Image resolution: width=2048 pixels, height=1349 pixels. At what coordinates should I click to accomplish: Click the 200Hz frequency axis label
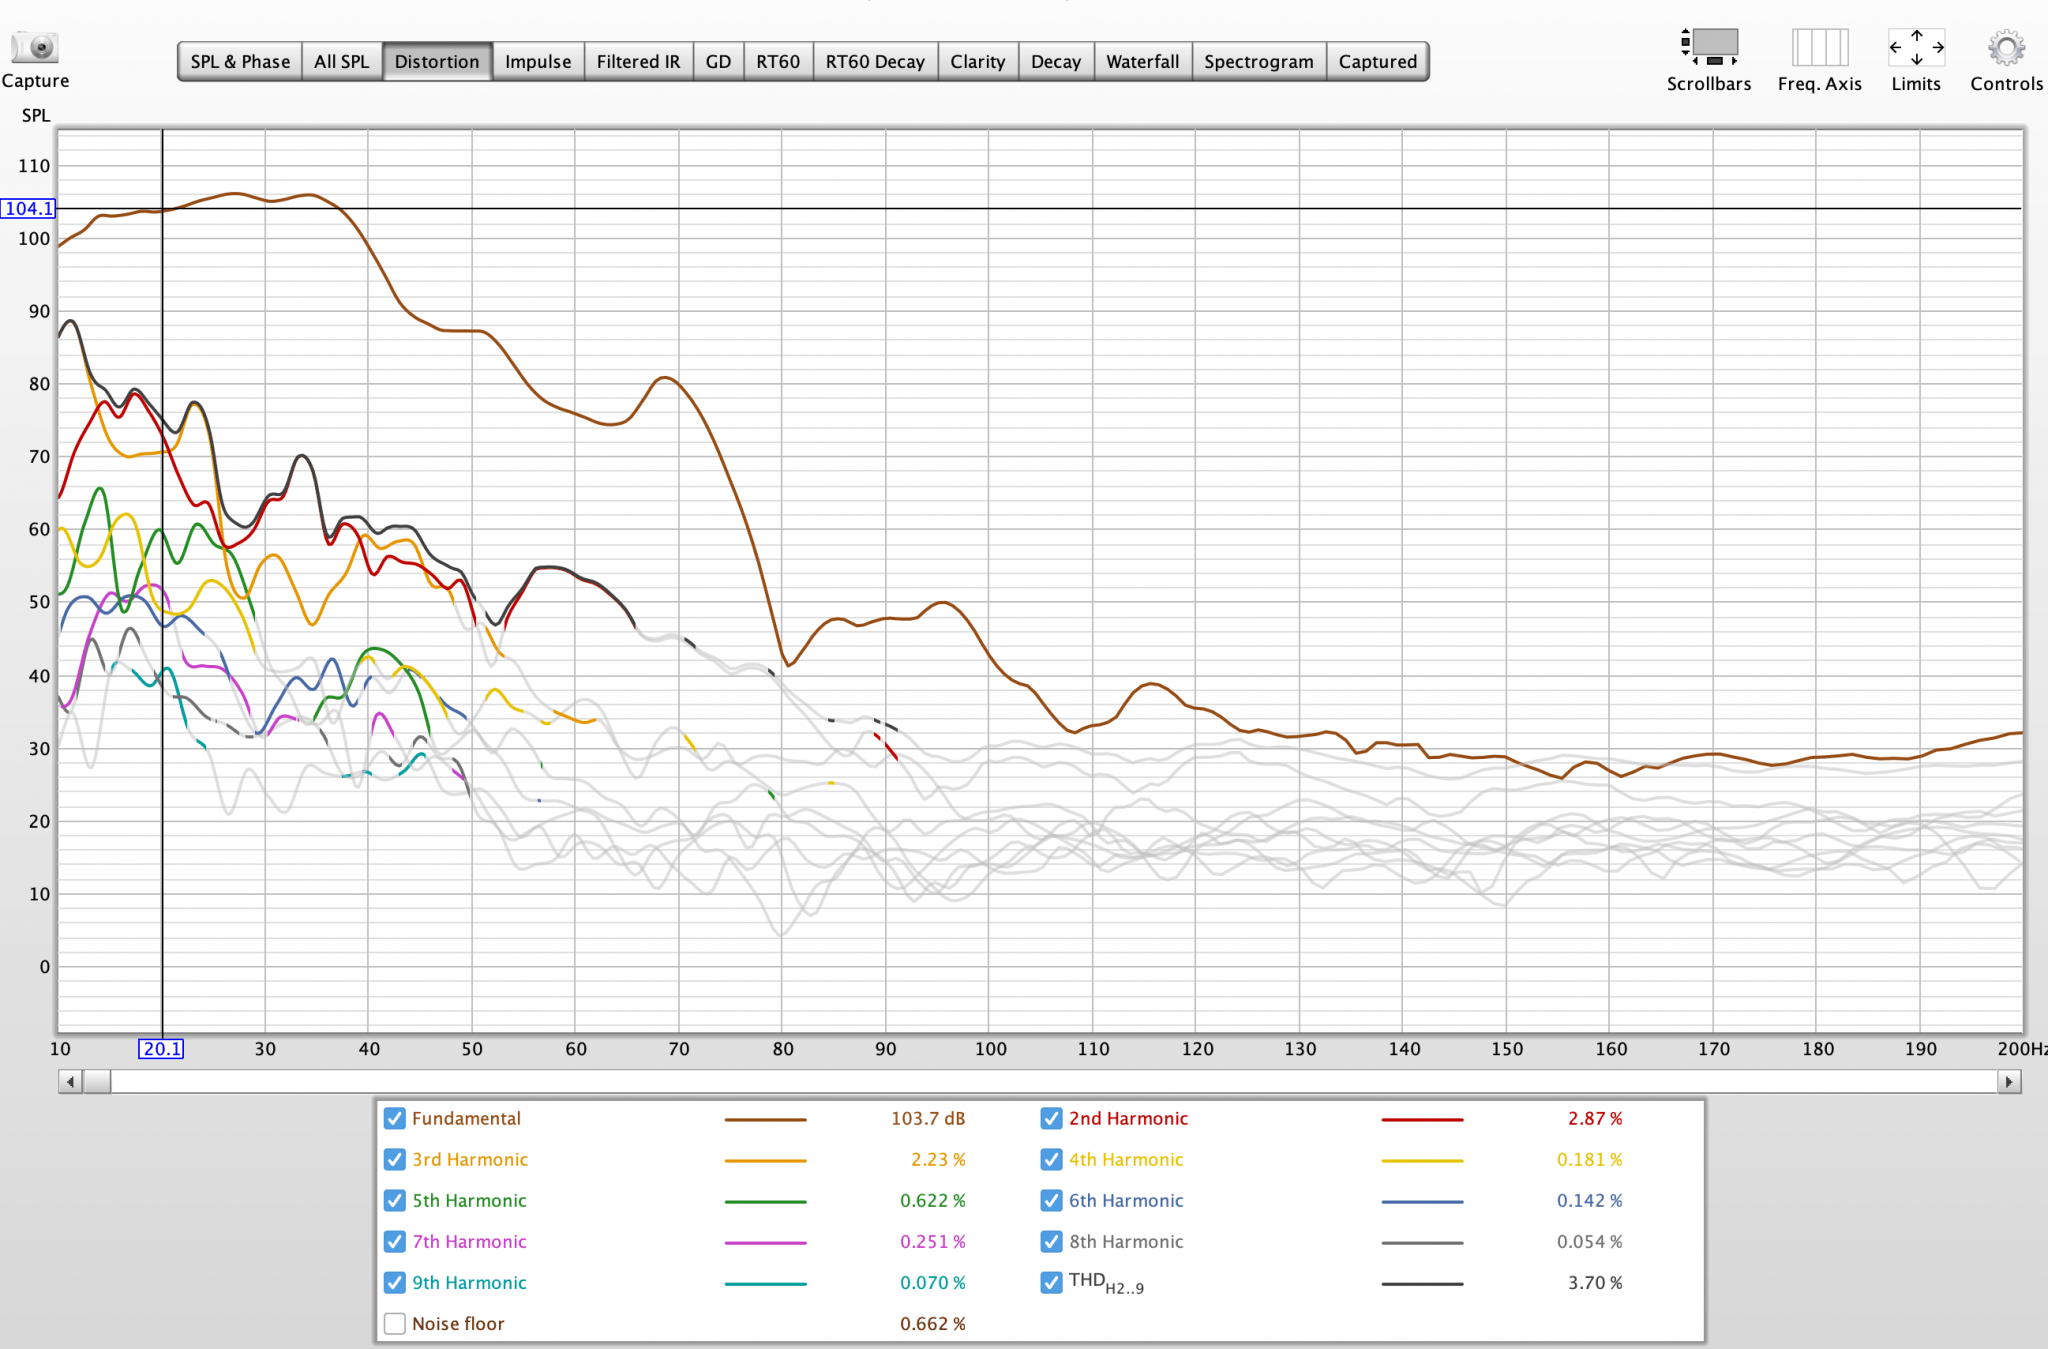click(2022, 1049)
